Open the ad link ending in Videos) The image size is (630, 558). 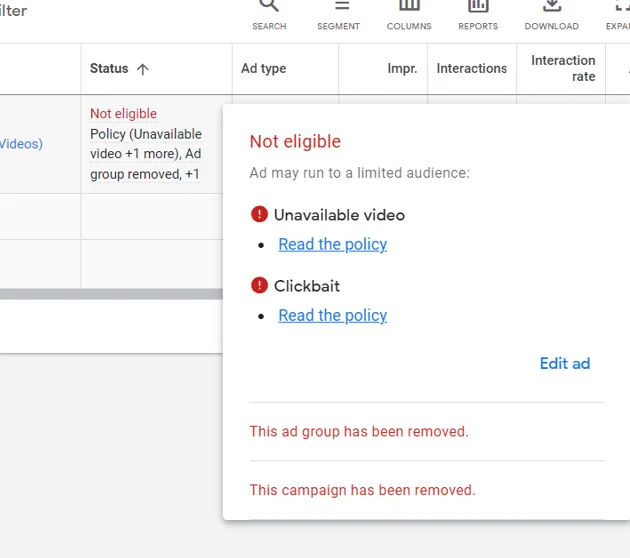click(x=21, y=144)
